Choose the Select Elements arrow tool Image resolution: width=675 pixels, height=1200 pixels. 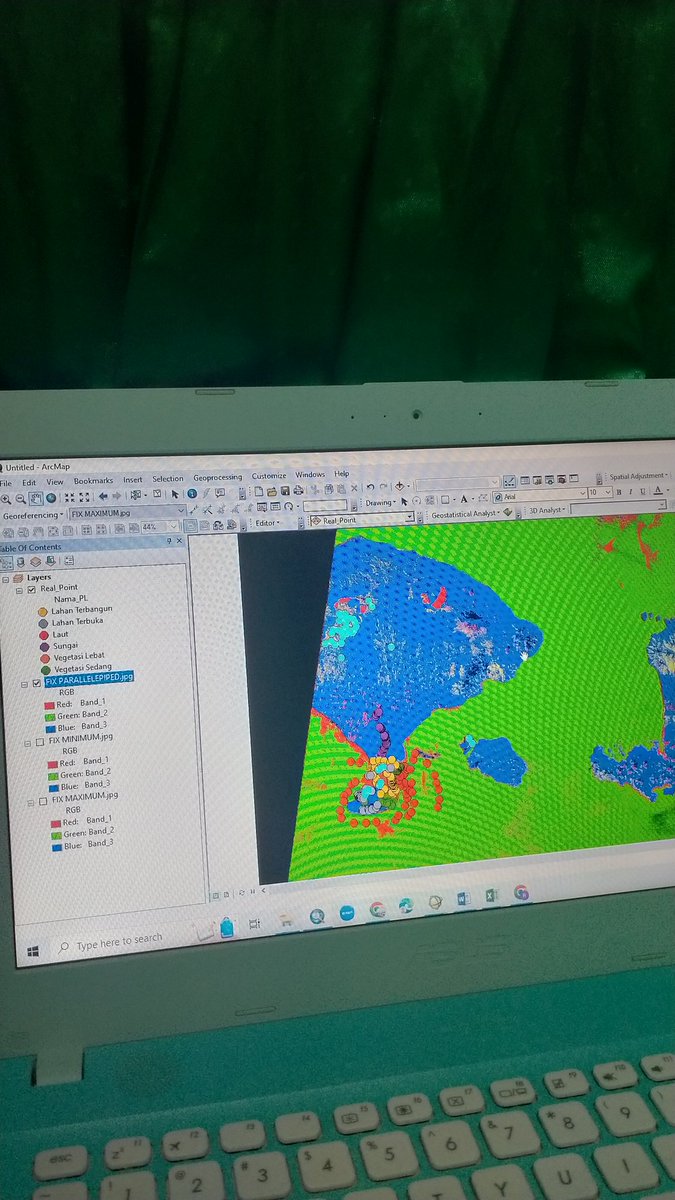click(x=175, y=494)
